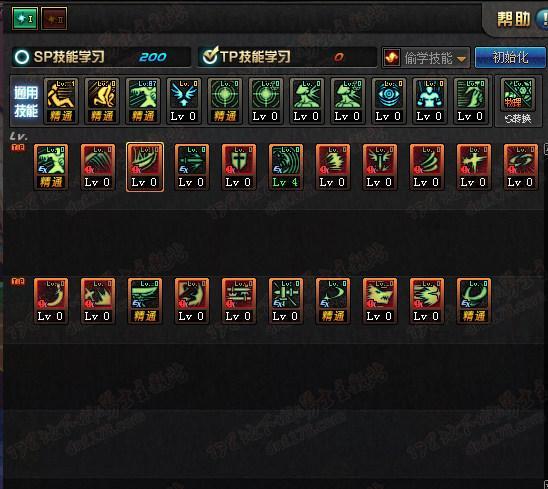
Task: Select the crescent moon slash first skill in lower TP row
Action: (51, 301)
